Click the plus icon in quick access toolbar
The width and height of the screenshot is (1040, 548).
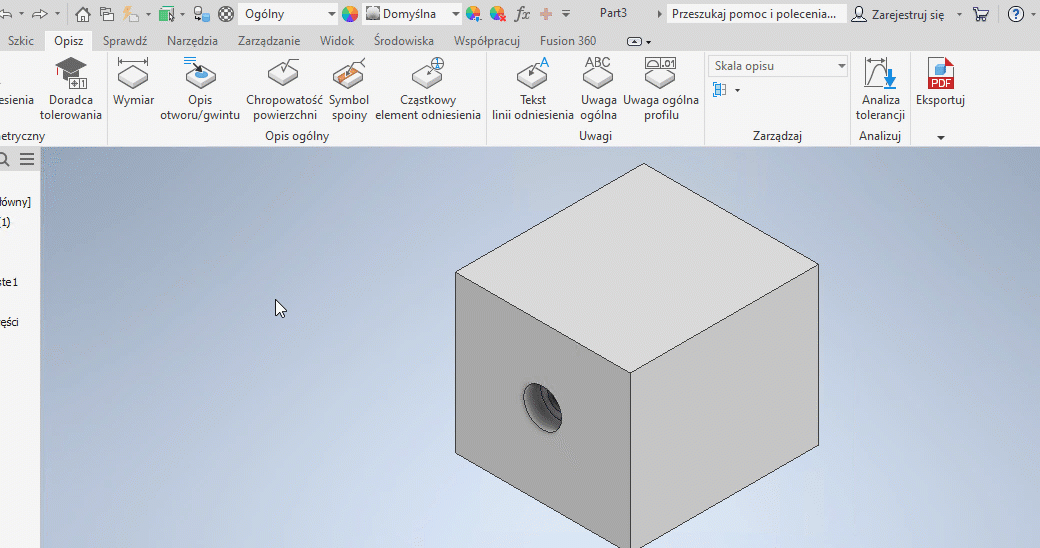(546, 13)
